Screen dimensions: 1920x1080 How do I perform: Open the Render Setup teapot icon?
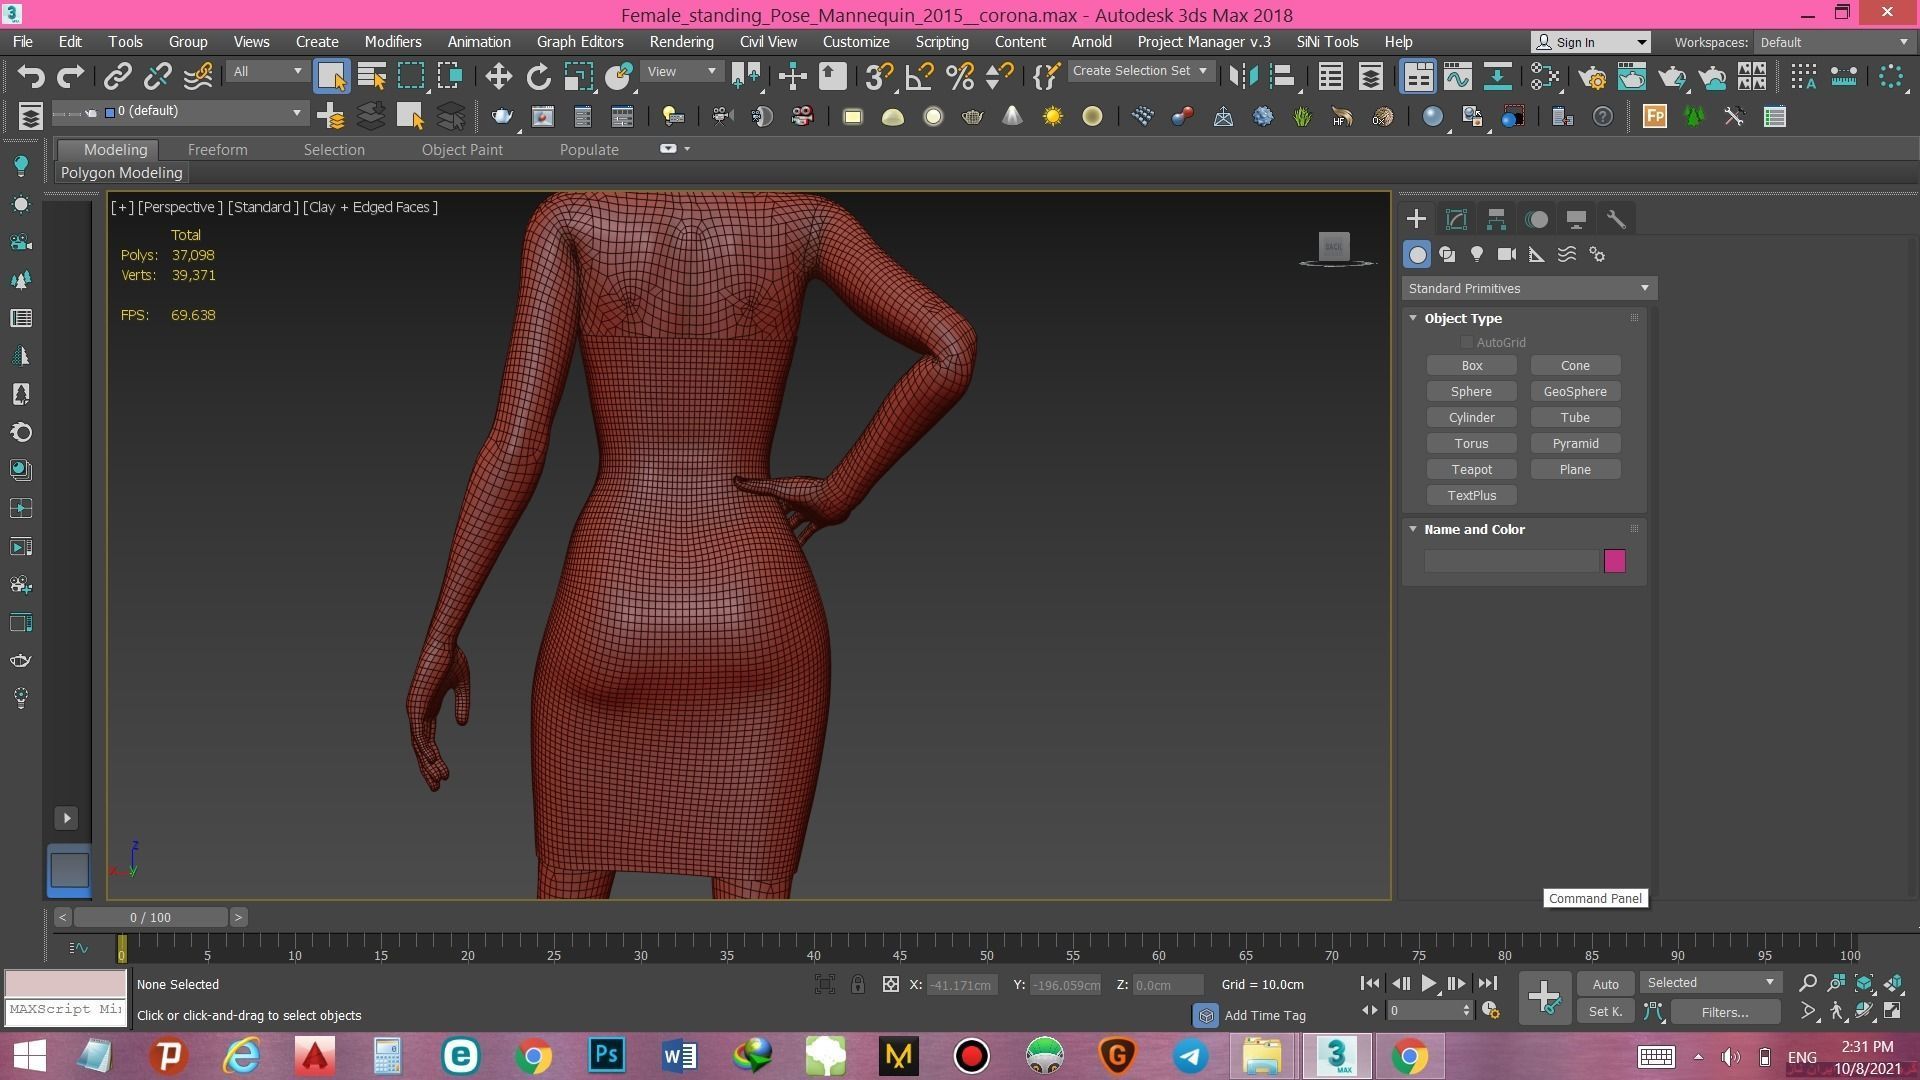1591,76
